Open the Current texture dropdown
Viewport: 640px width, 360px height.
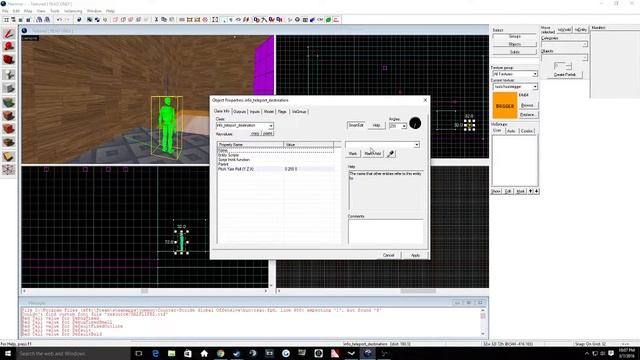point(535,87)
